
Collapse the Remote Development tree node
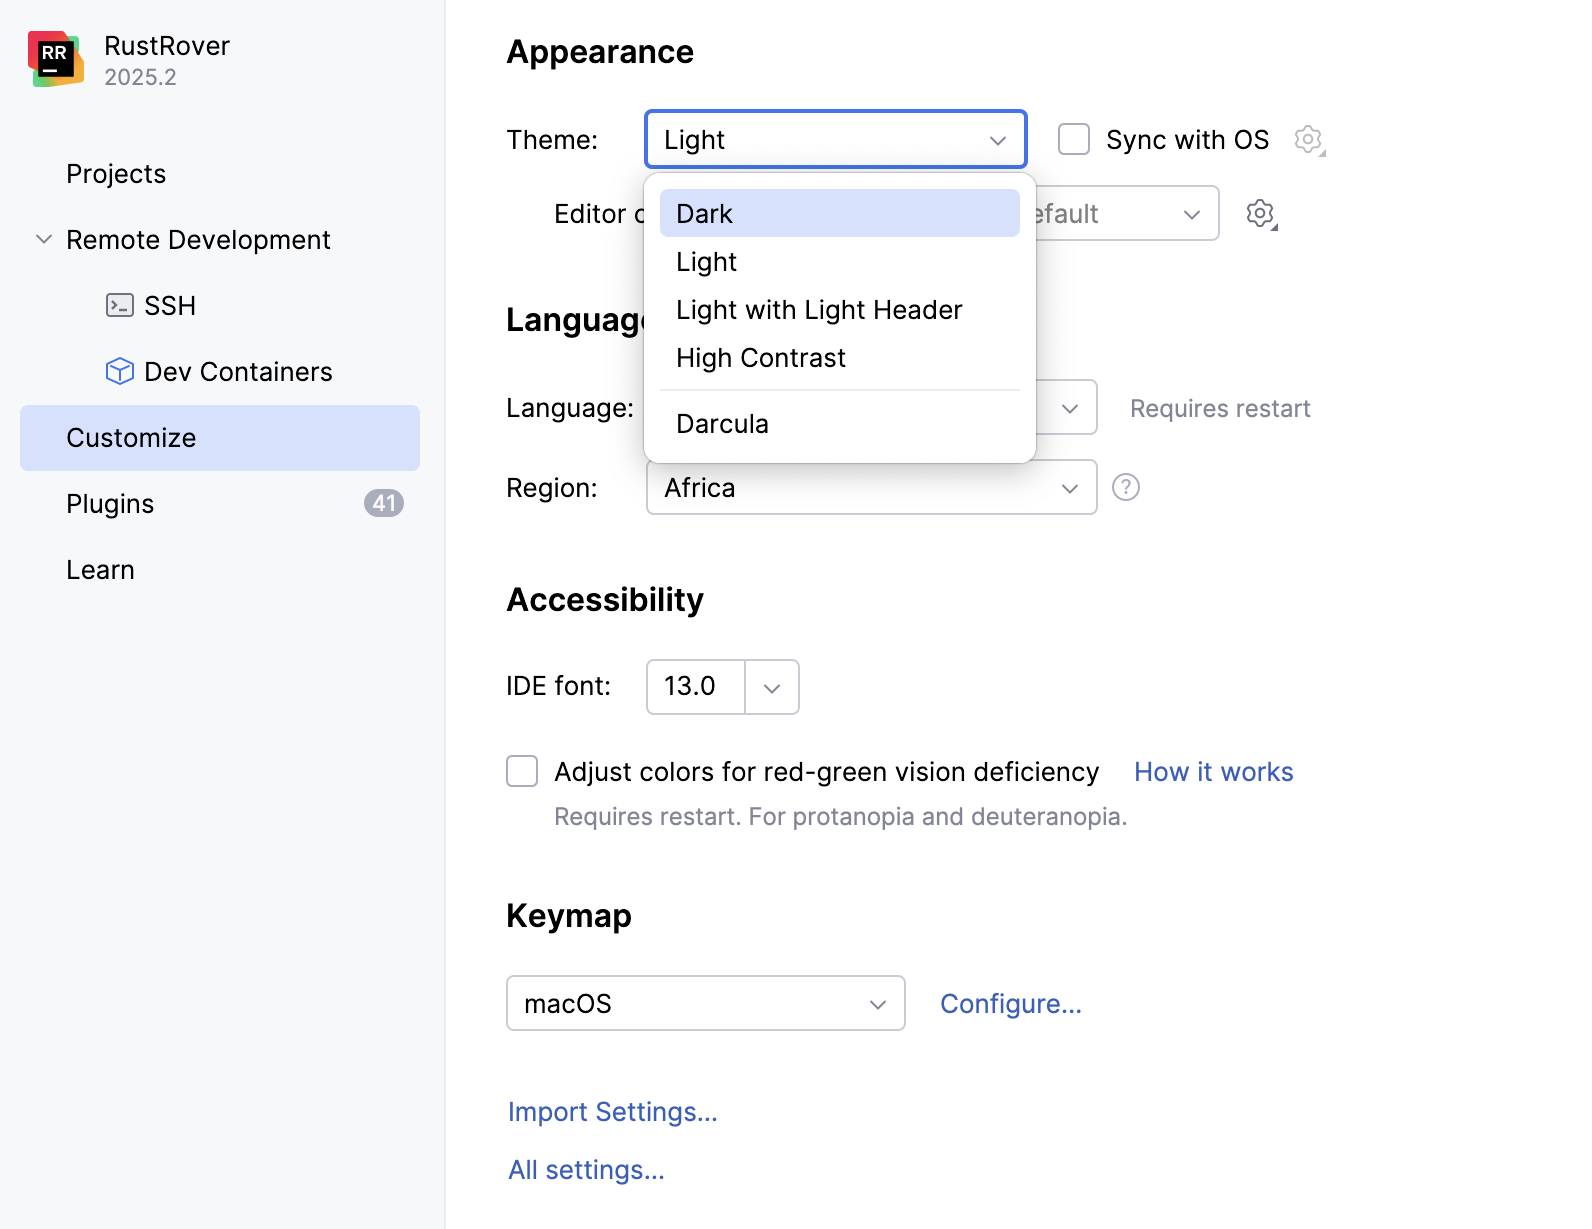pyautogui.click(x=44, y=240)
